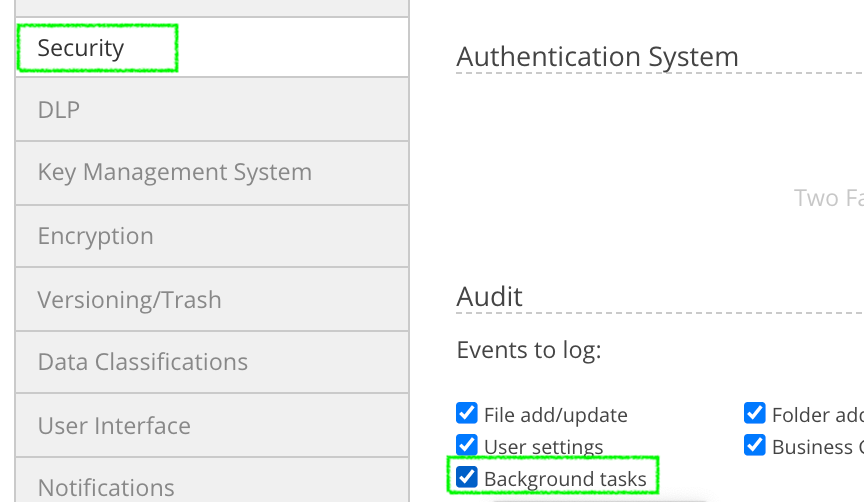This screenshot has width=864, height=502.
Task: Click the 'File add/update' label text
Action: [555, 415]
